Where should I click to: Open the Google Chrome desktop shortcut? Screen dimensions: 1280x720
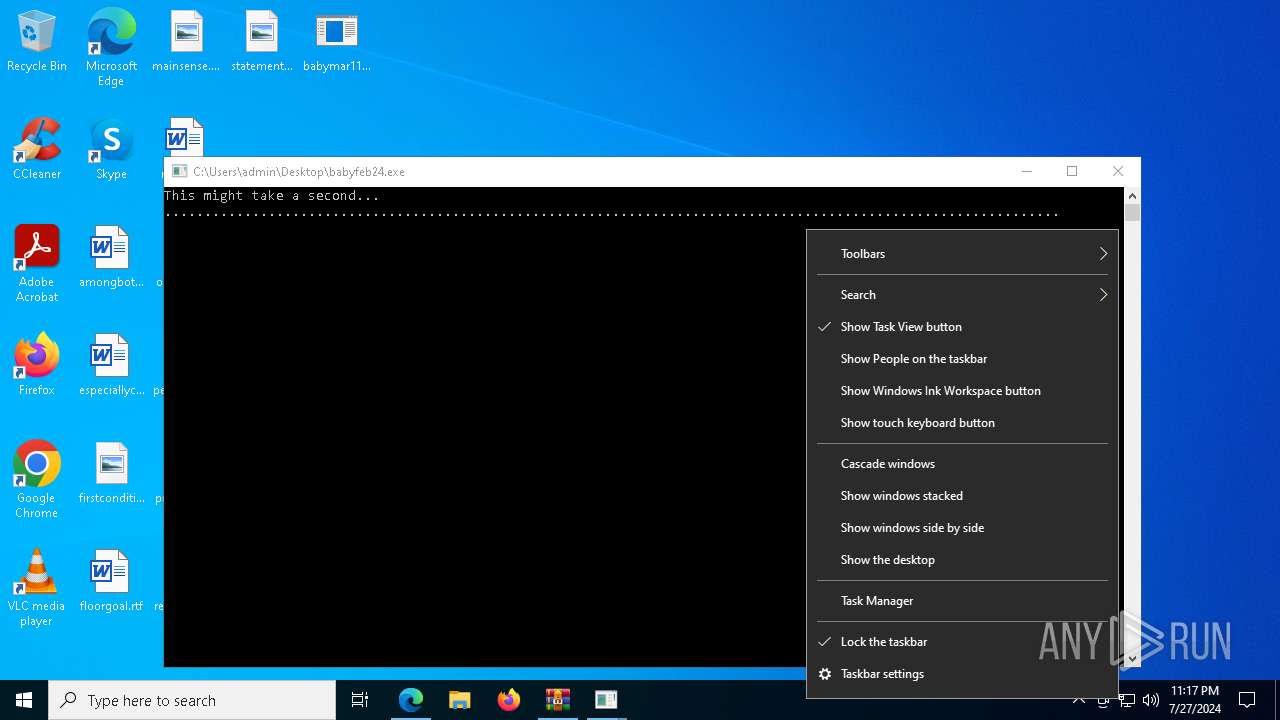click(x=37, y=480)
